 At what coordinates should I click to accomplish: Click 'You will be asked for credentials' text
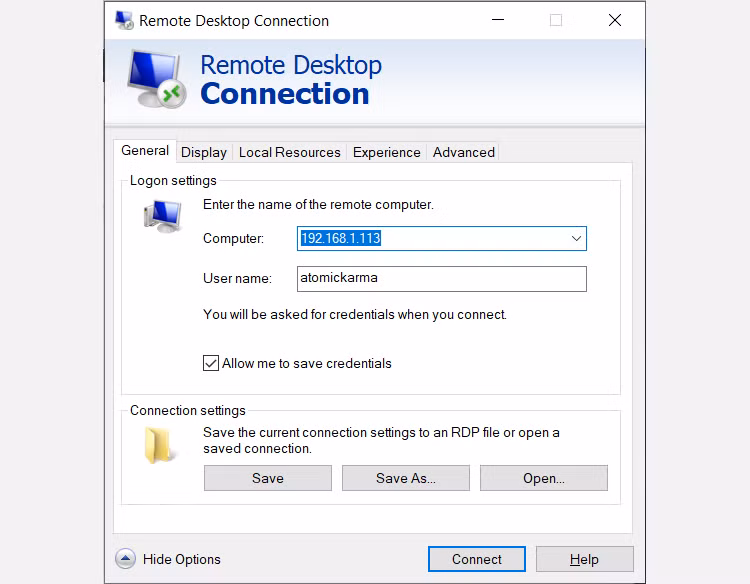(355, 314)
